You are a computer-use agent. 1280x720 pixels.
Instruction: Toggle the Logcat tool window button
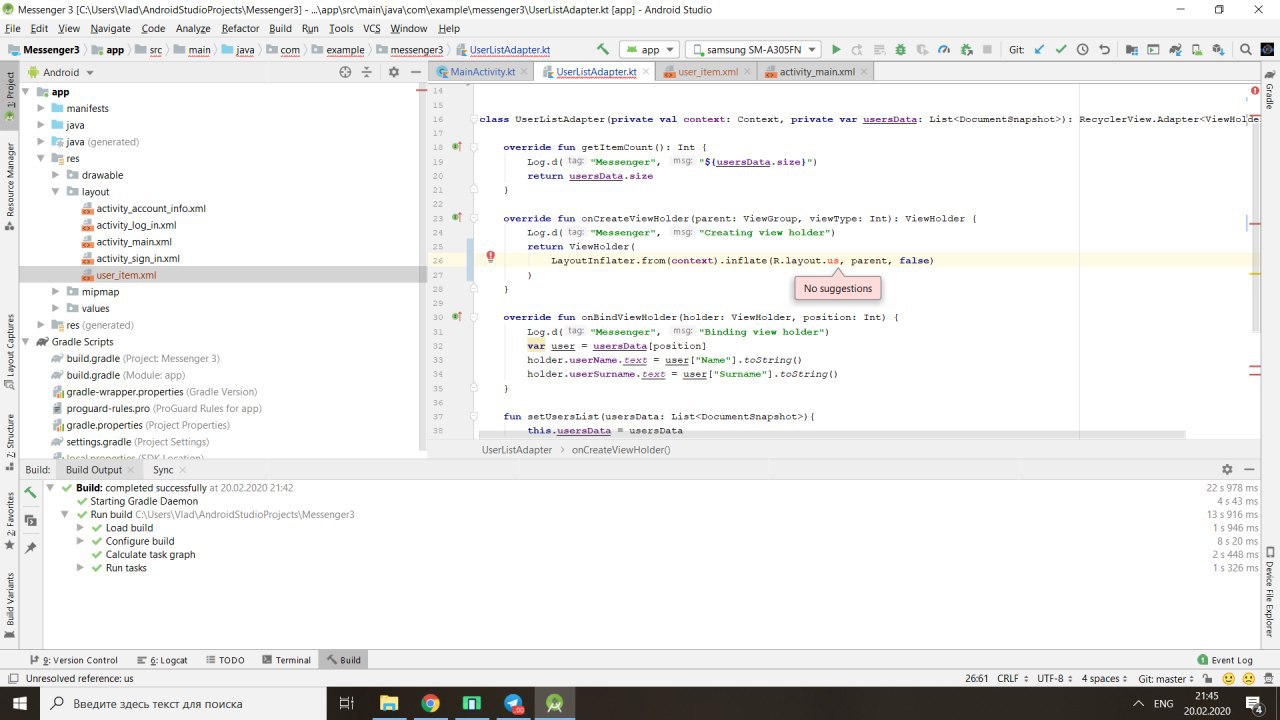pyautogui.click(x=162, y=660)
